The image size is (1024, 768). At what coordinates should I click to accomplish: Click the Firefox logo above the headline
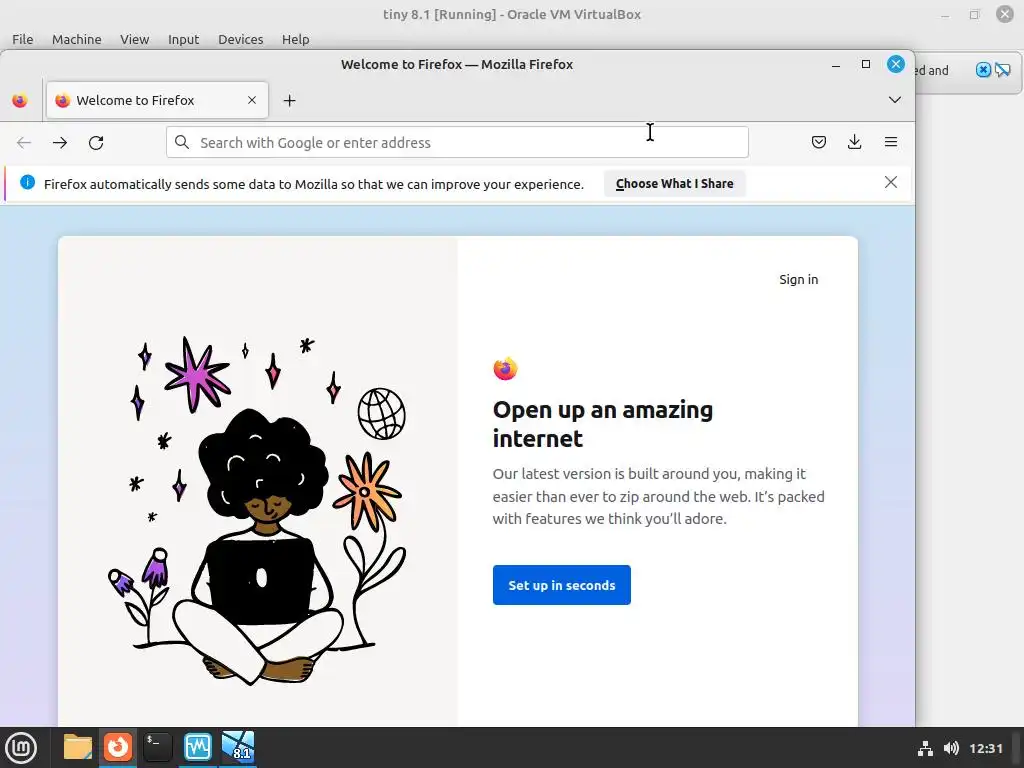505,368
